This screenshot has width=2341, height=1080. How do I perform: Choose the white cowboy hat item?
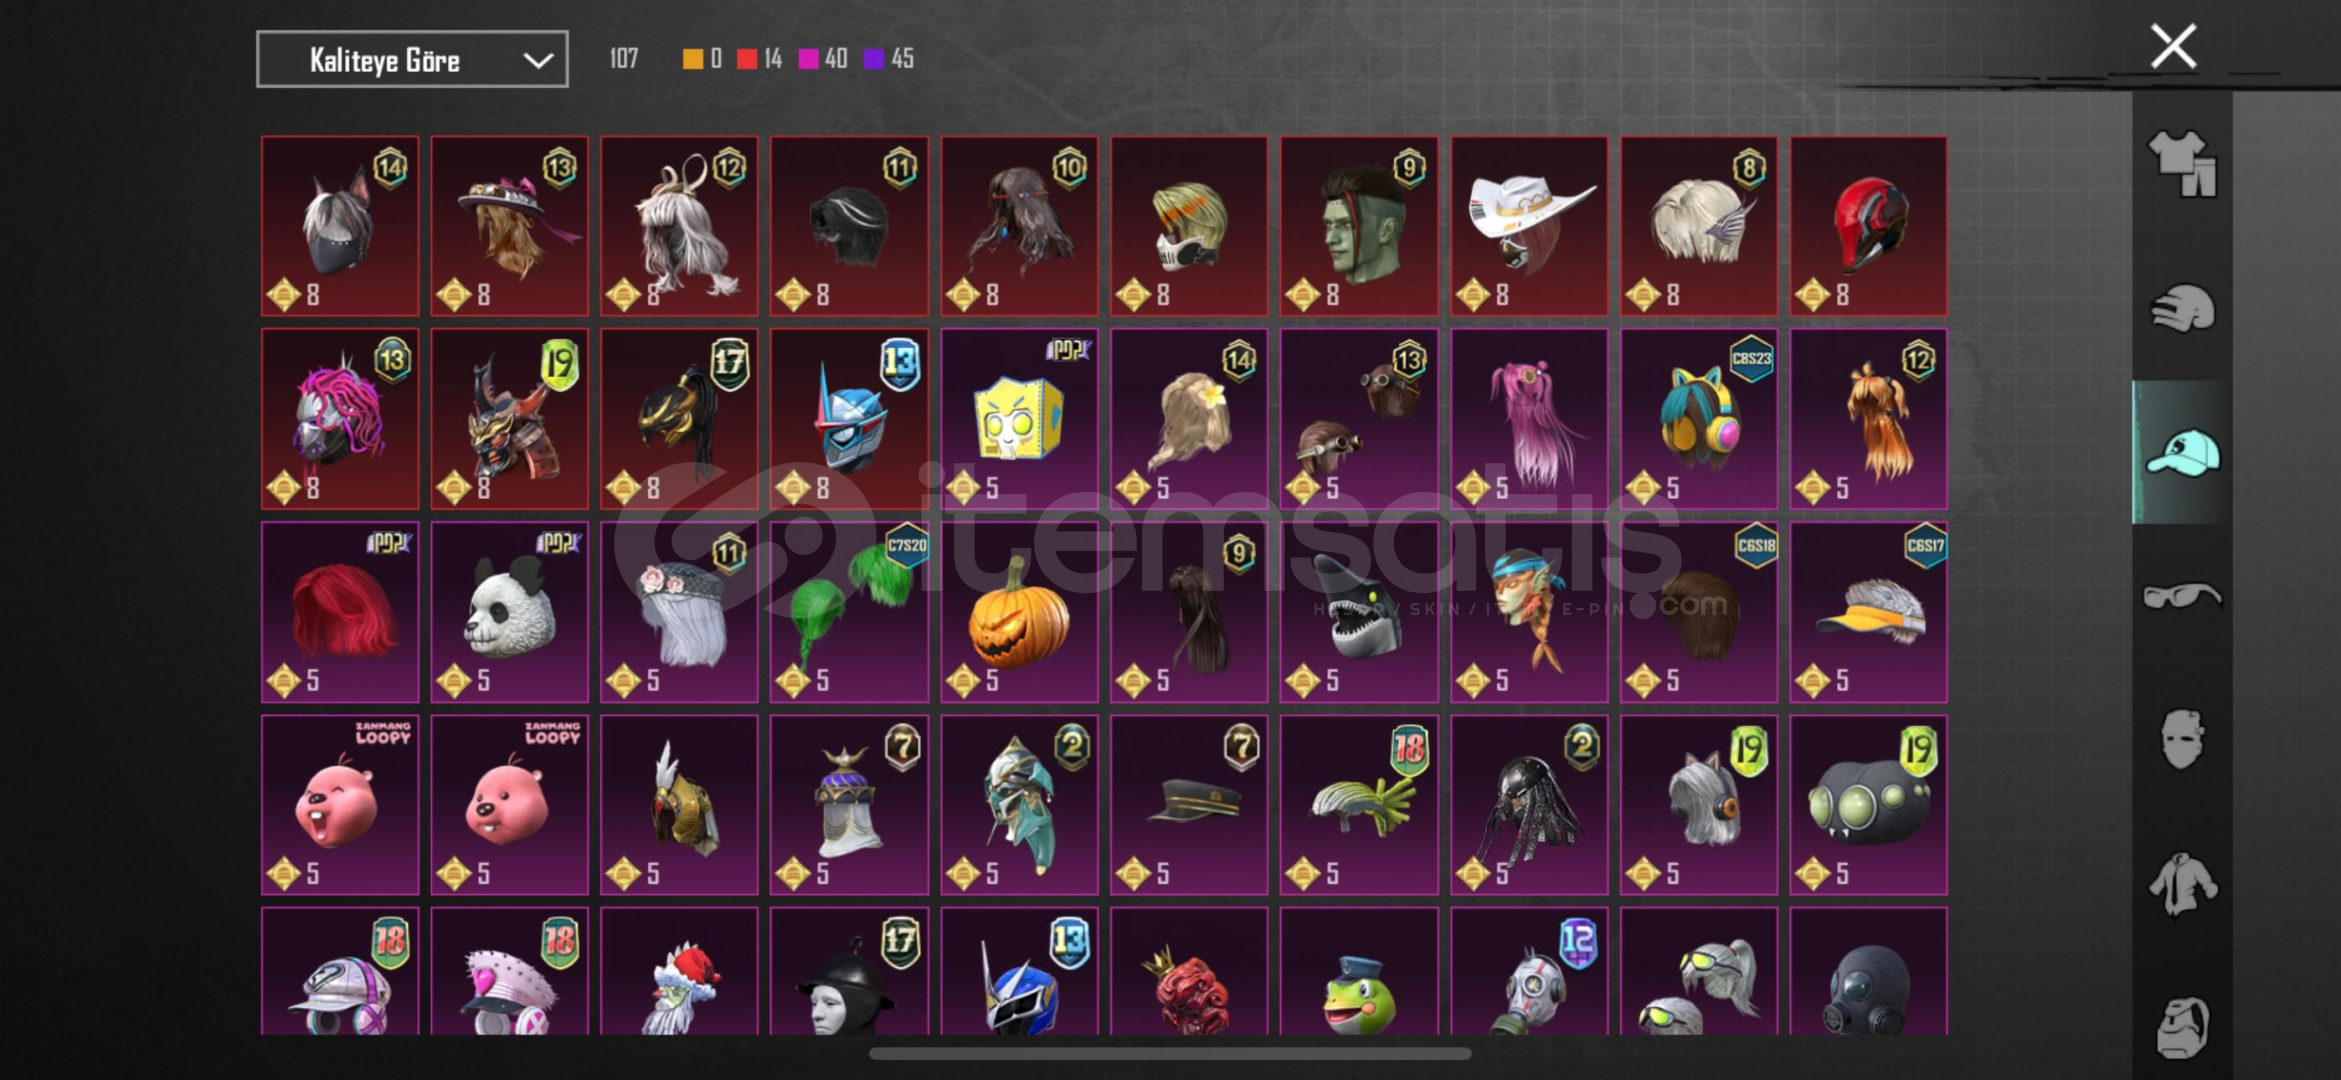point(1529,226)
